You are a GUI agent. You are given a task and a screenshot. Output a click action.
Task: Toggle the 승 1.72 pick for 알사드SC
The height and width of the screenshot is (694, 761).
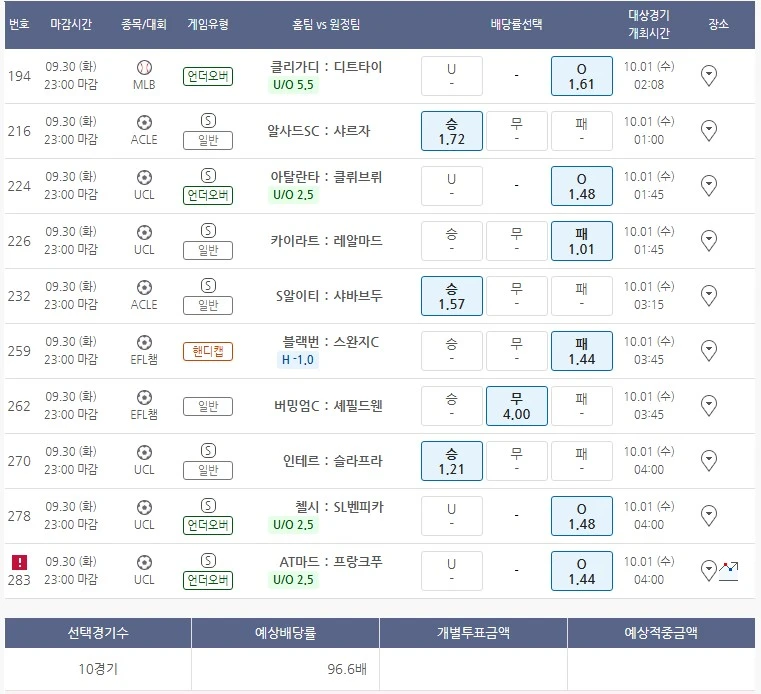pyautogui.click(x=451, y=131)
